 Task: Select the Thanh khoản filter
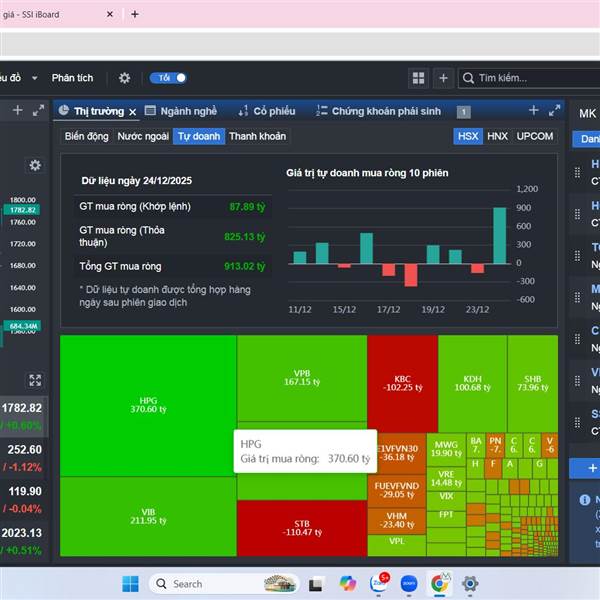(258, 136)
